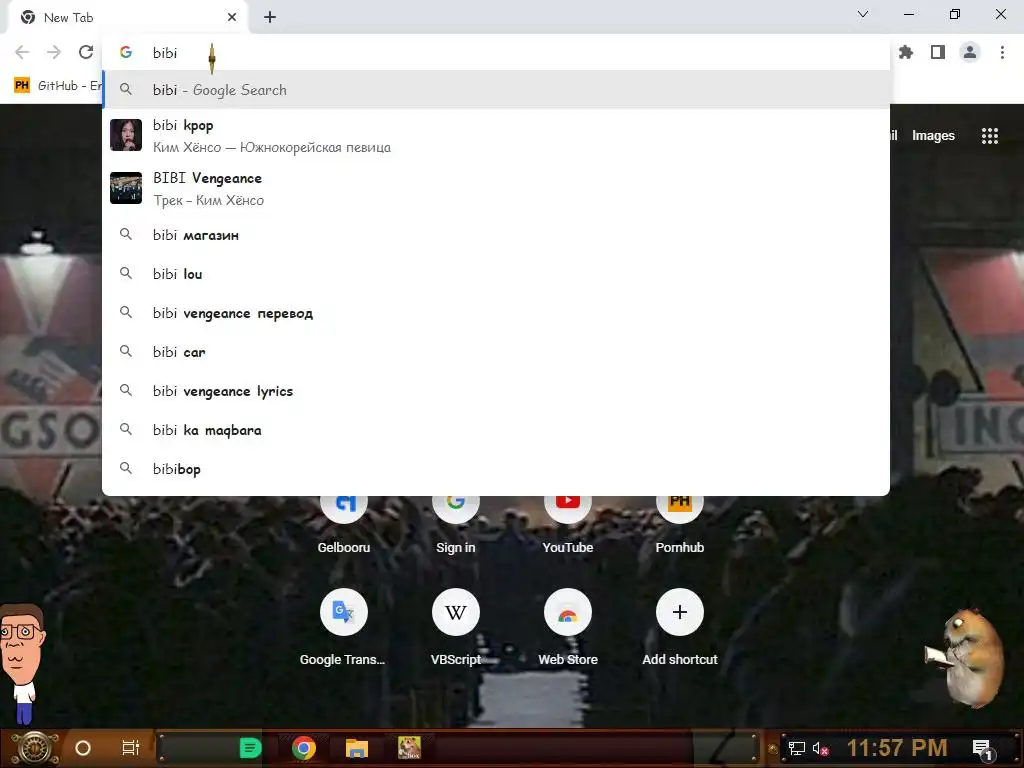Open the 11:57 PM clock
This screenshot has height=768, width=1024.
click(x=897, y=748)
